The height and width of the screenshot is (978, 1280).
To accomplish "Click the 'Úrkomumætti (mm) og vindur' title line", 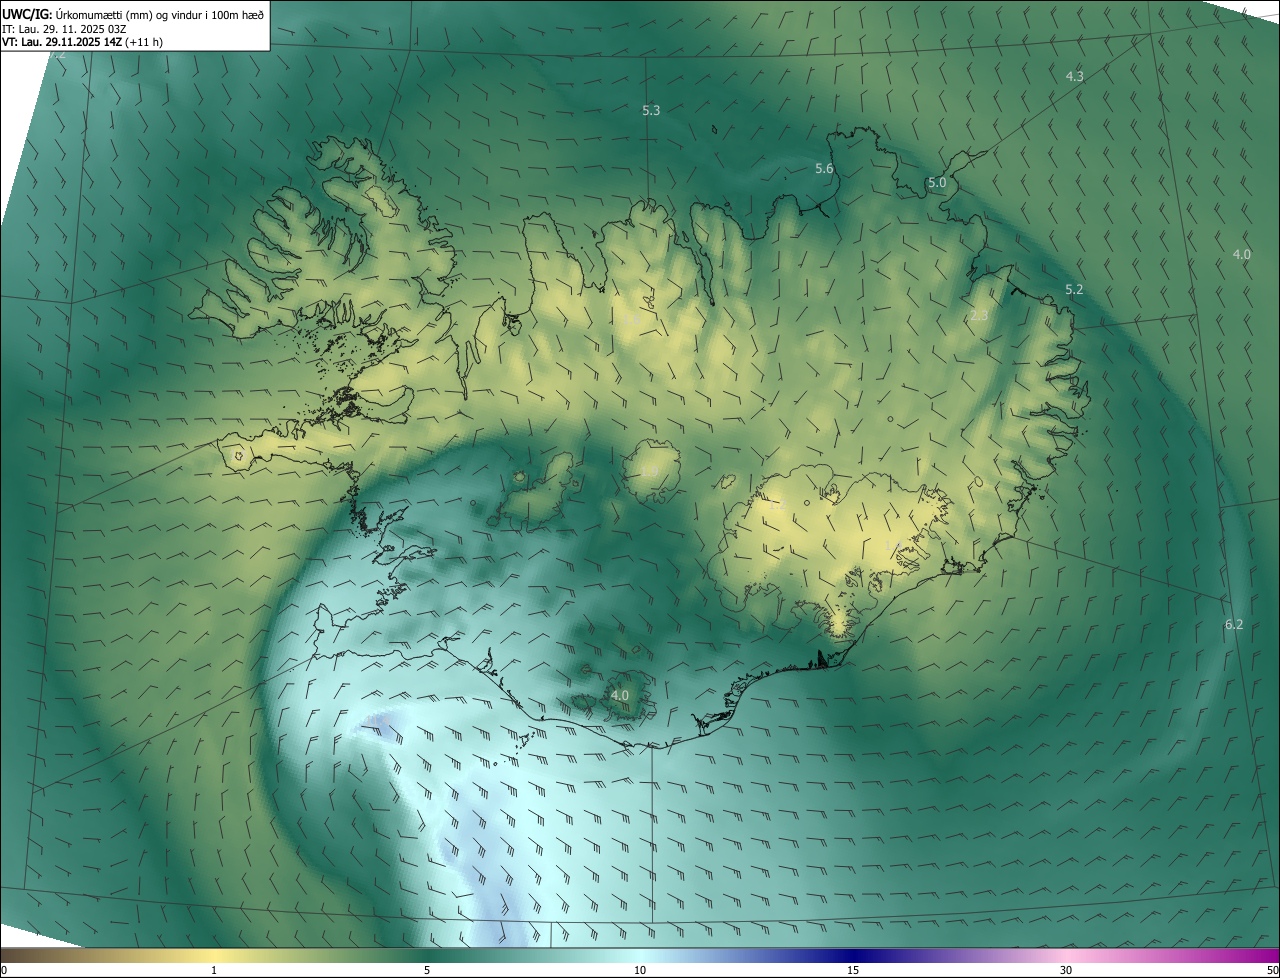I will pyautogui.click(x=134, y=13).
